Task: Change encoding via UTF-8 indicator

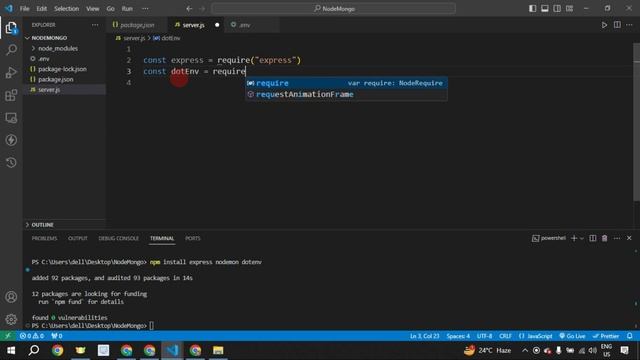Action: tap(484, 336)
